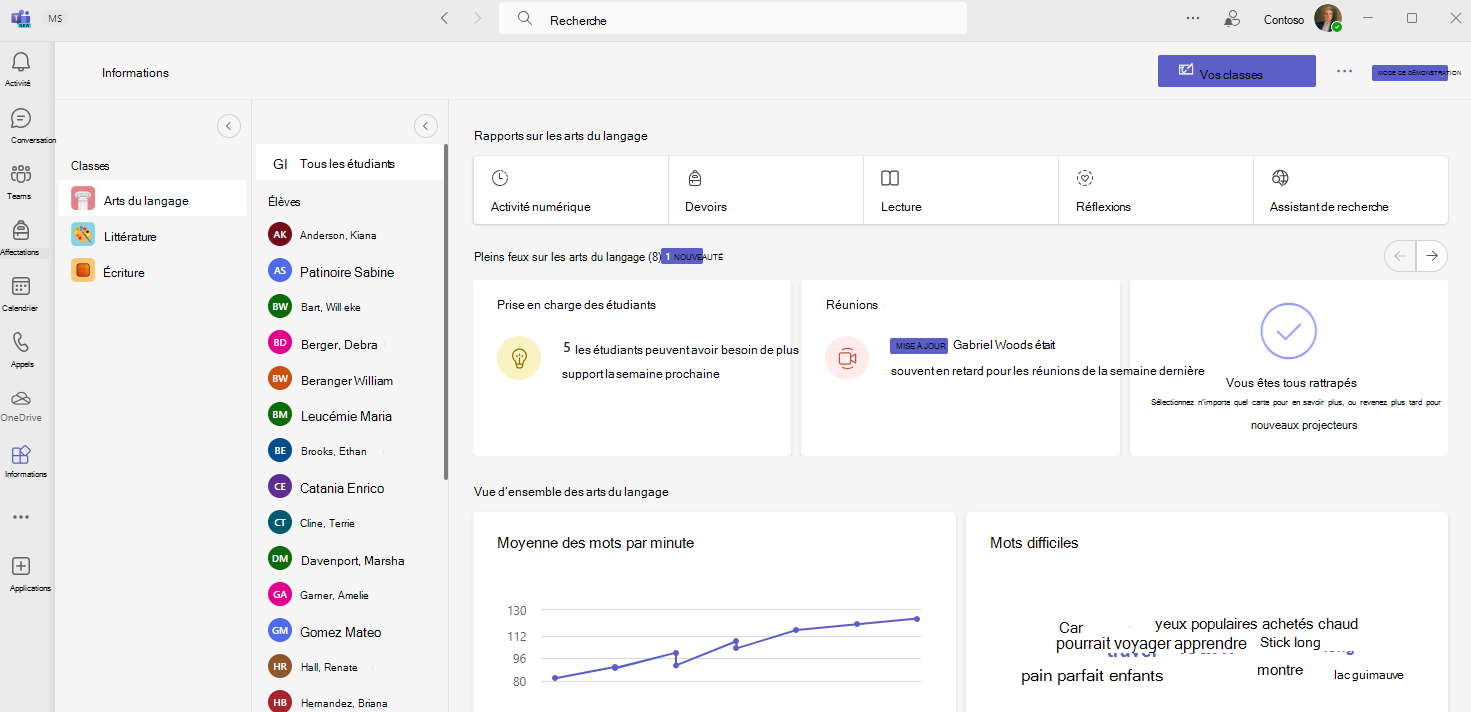Open the Affectations backpack icon

[20, 230]
